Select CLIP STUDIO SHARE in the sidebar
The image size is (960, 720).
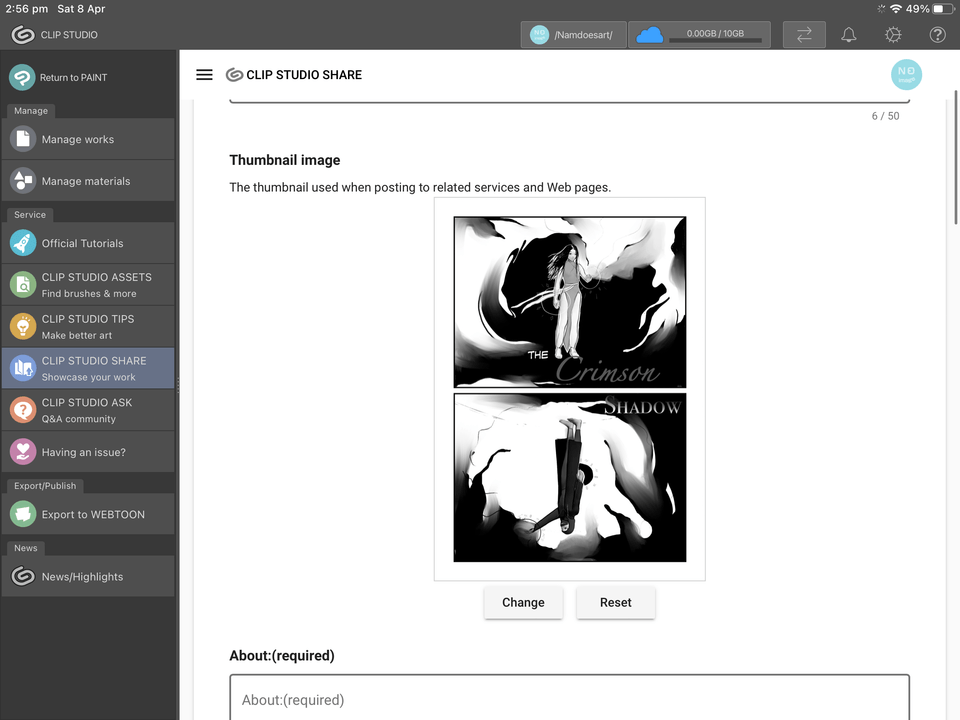pyautogui.click(x=88, y=367)
